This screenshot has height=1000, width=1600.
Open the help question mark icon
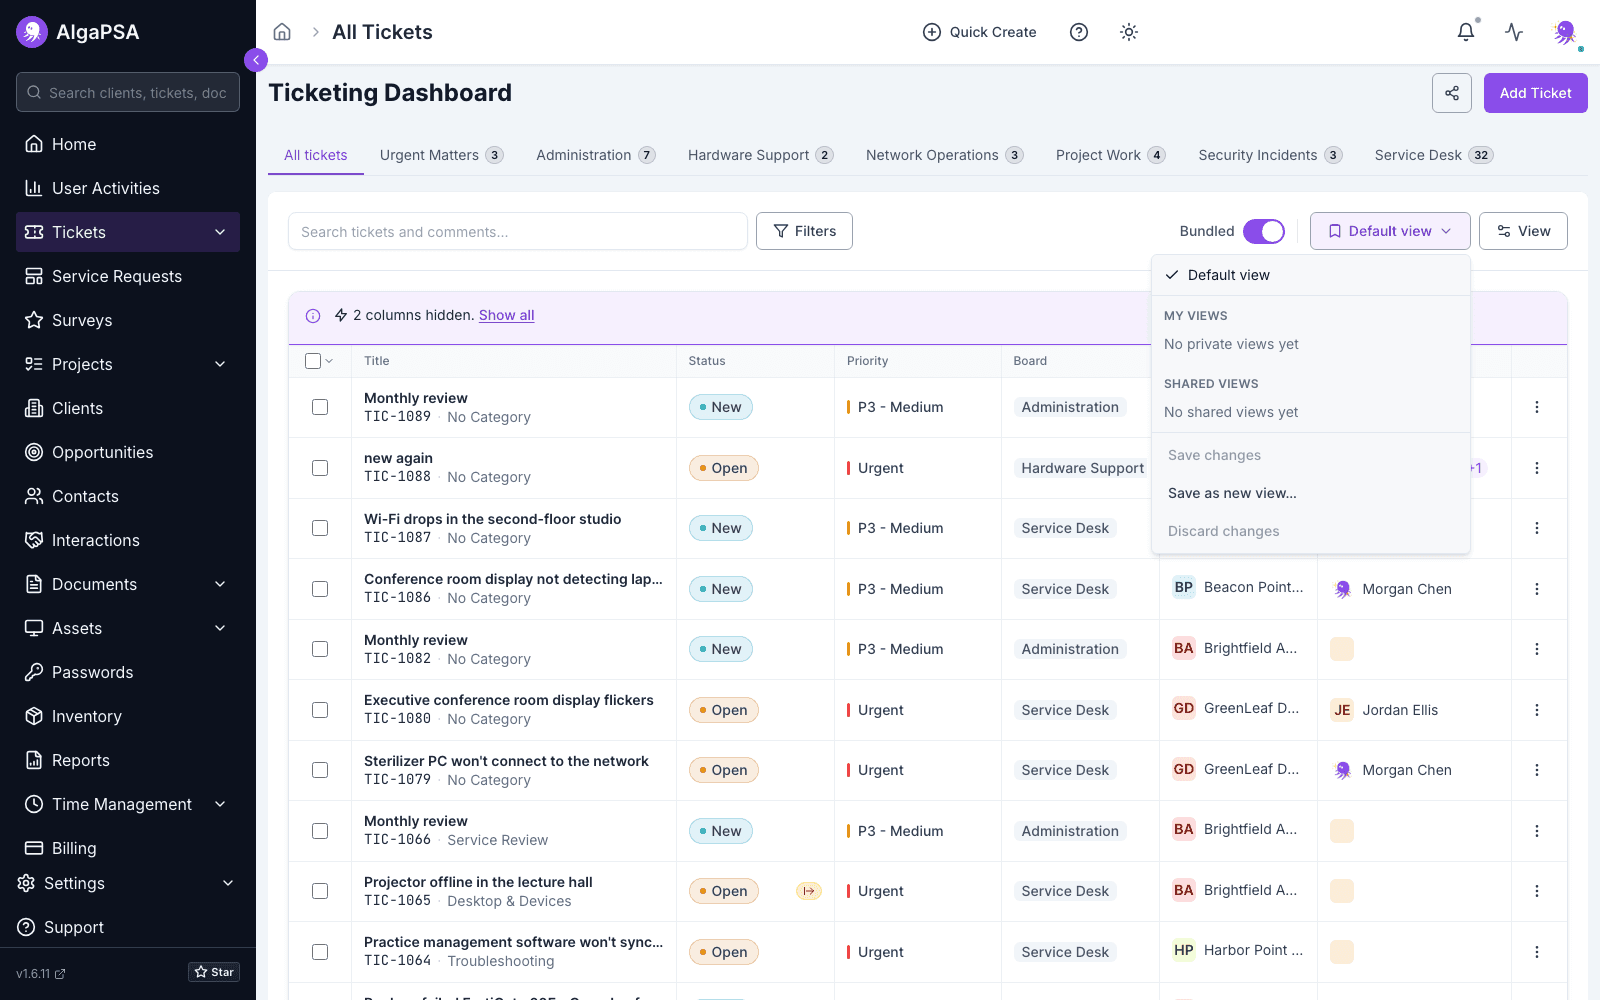click(x=1079, y=32)
